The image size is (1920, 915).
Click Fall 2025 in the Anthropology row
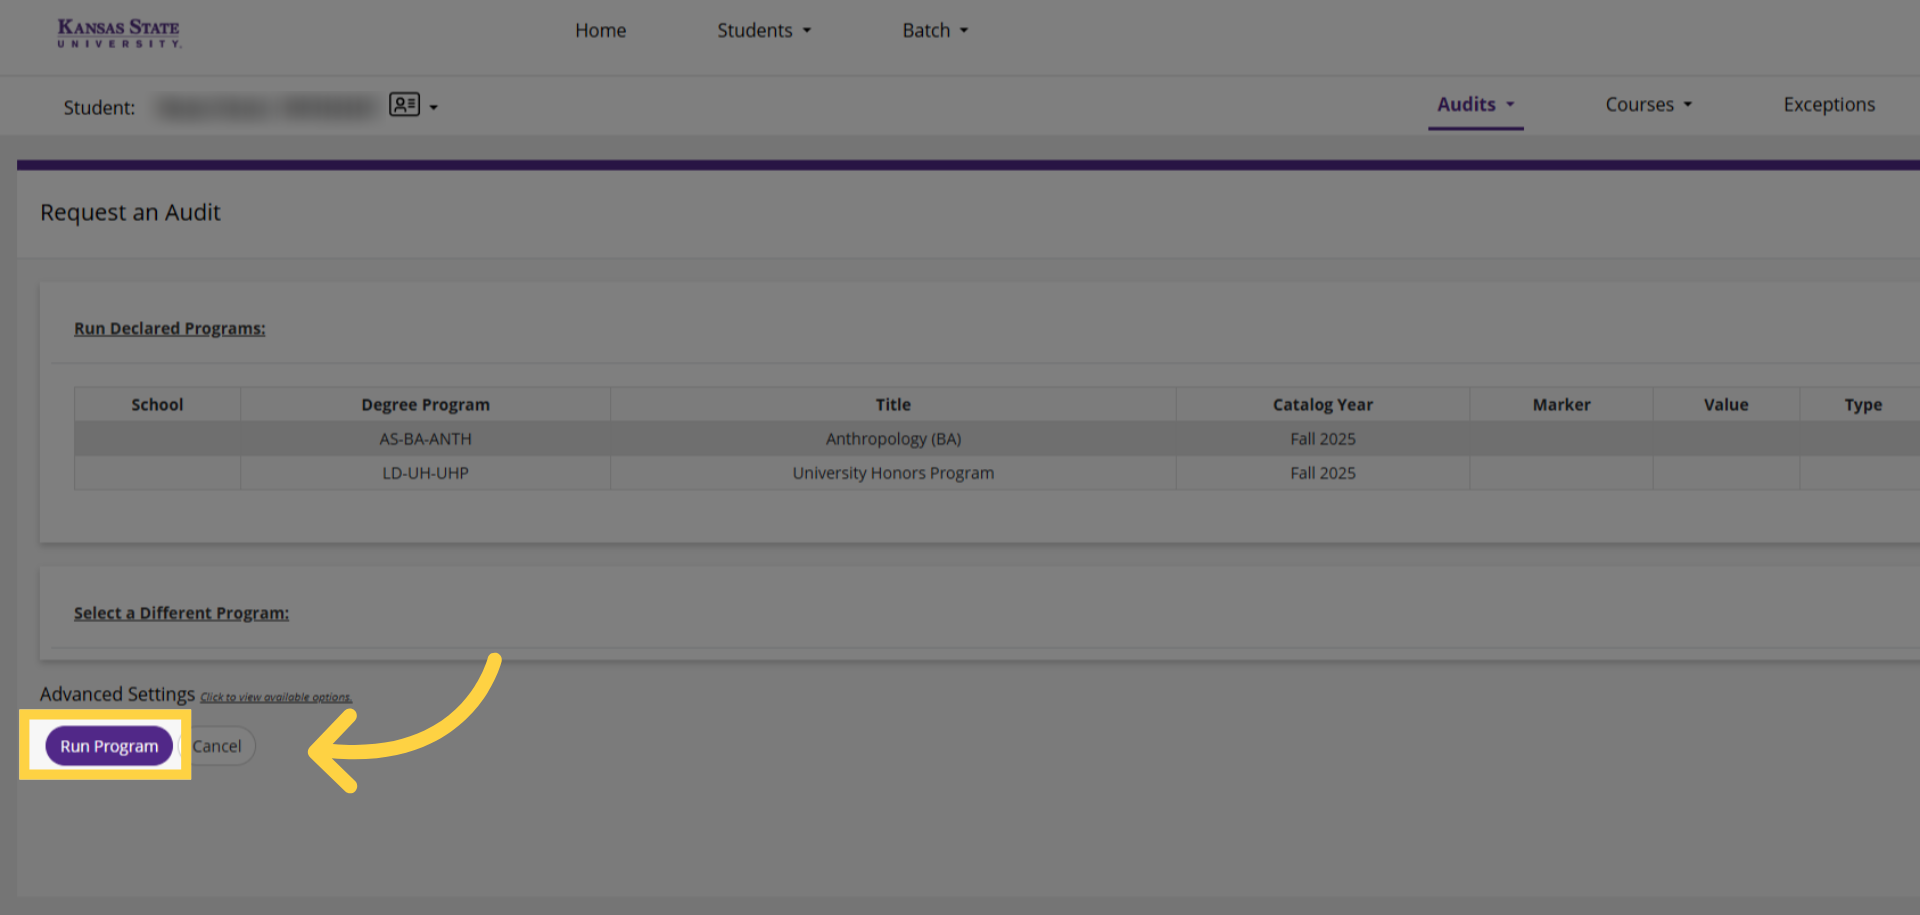point(1323,439)
